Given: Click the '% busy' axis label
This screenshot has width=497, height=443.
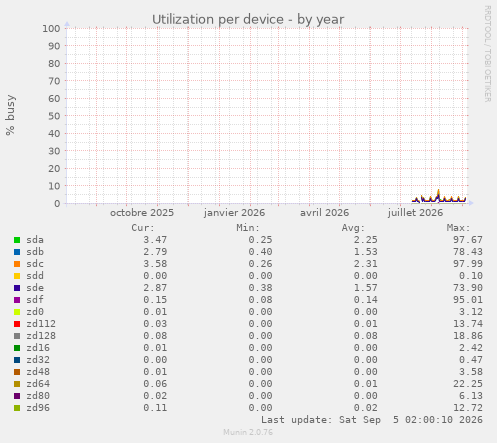Looking at the screenshot, I should 10,115.
